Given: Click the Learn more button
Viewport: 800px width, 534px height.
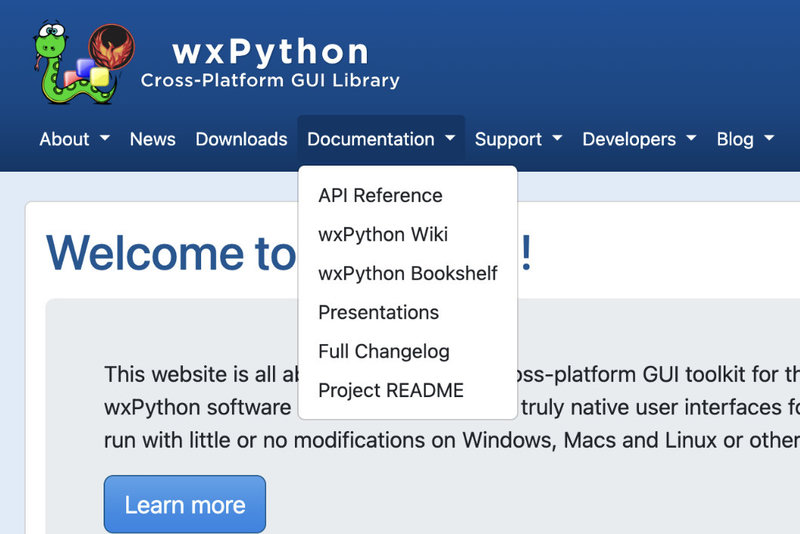Looking at the screenshot, I should [x=185, y=504].
